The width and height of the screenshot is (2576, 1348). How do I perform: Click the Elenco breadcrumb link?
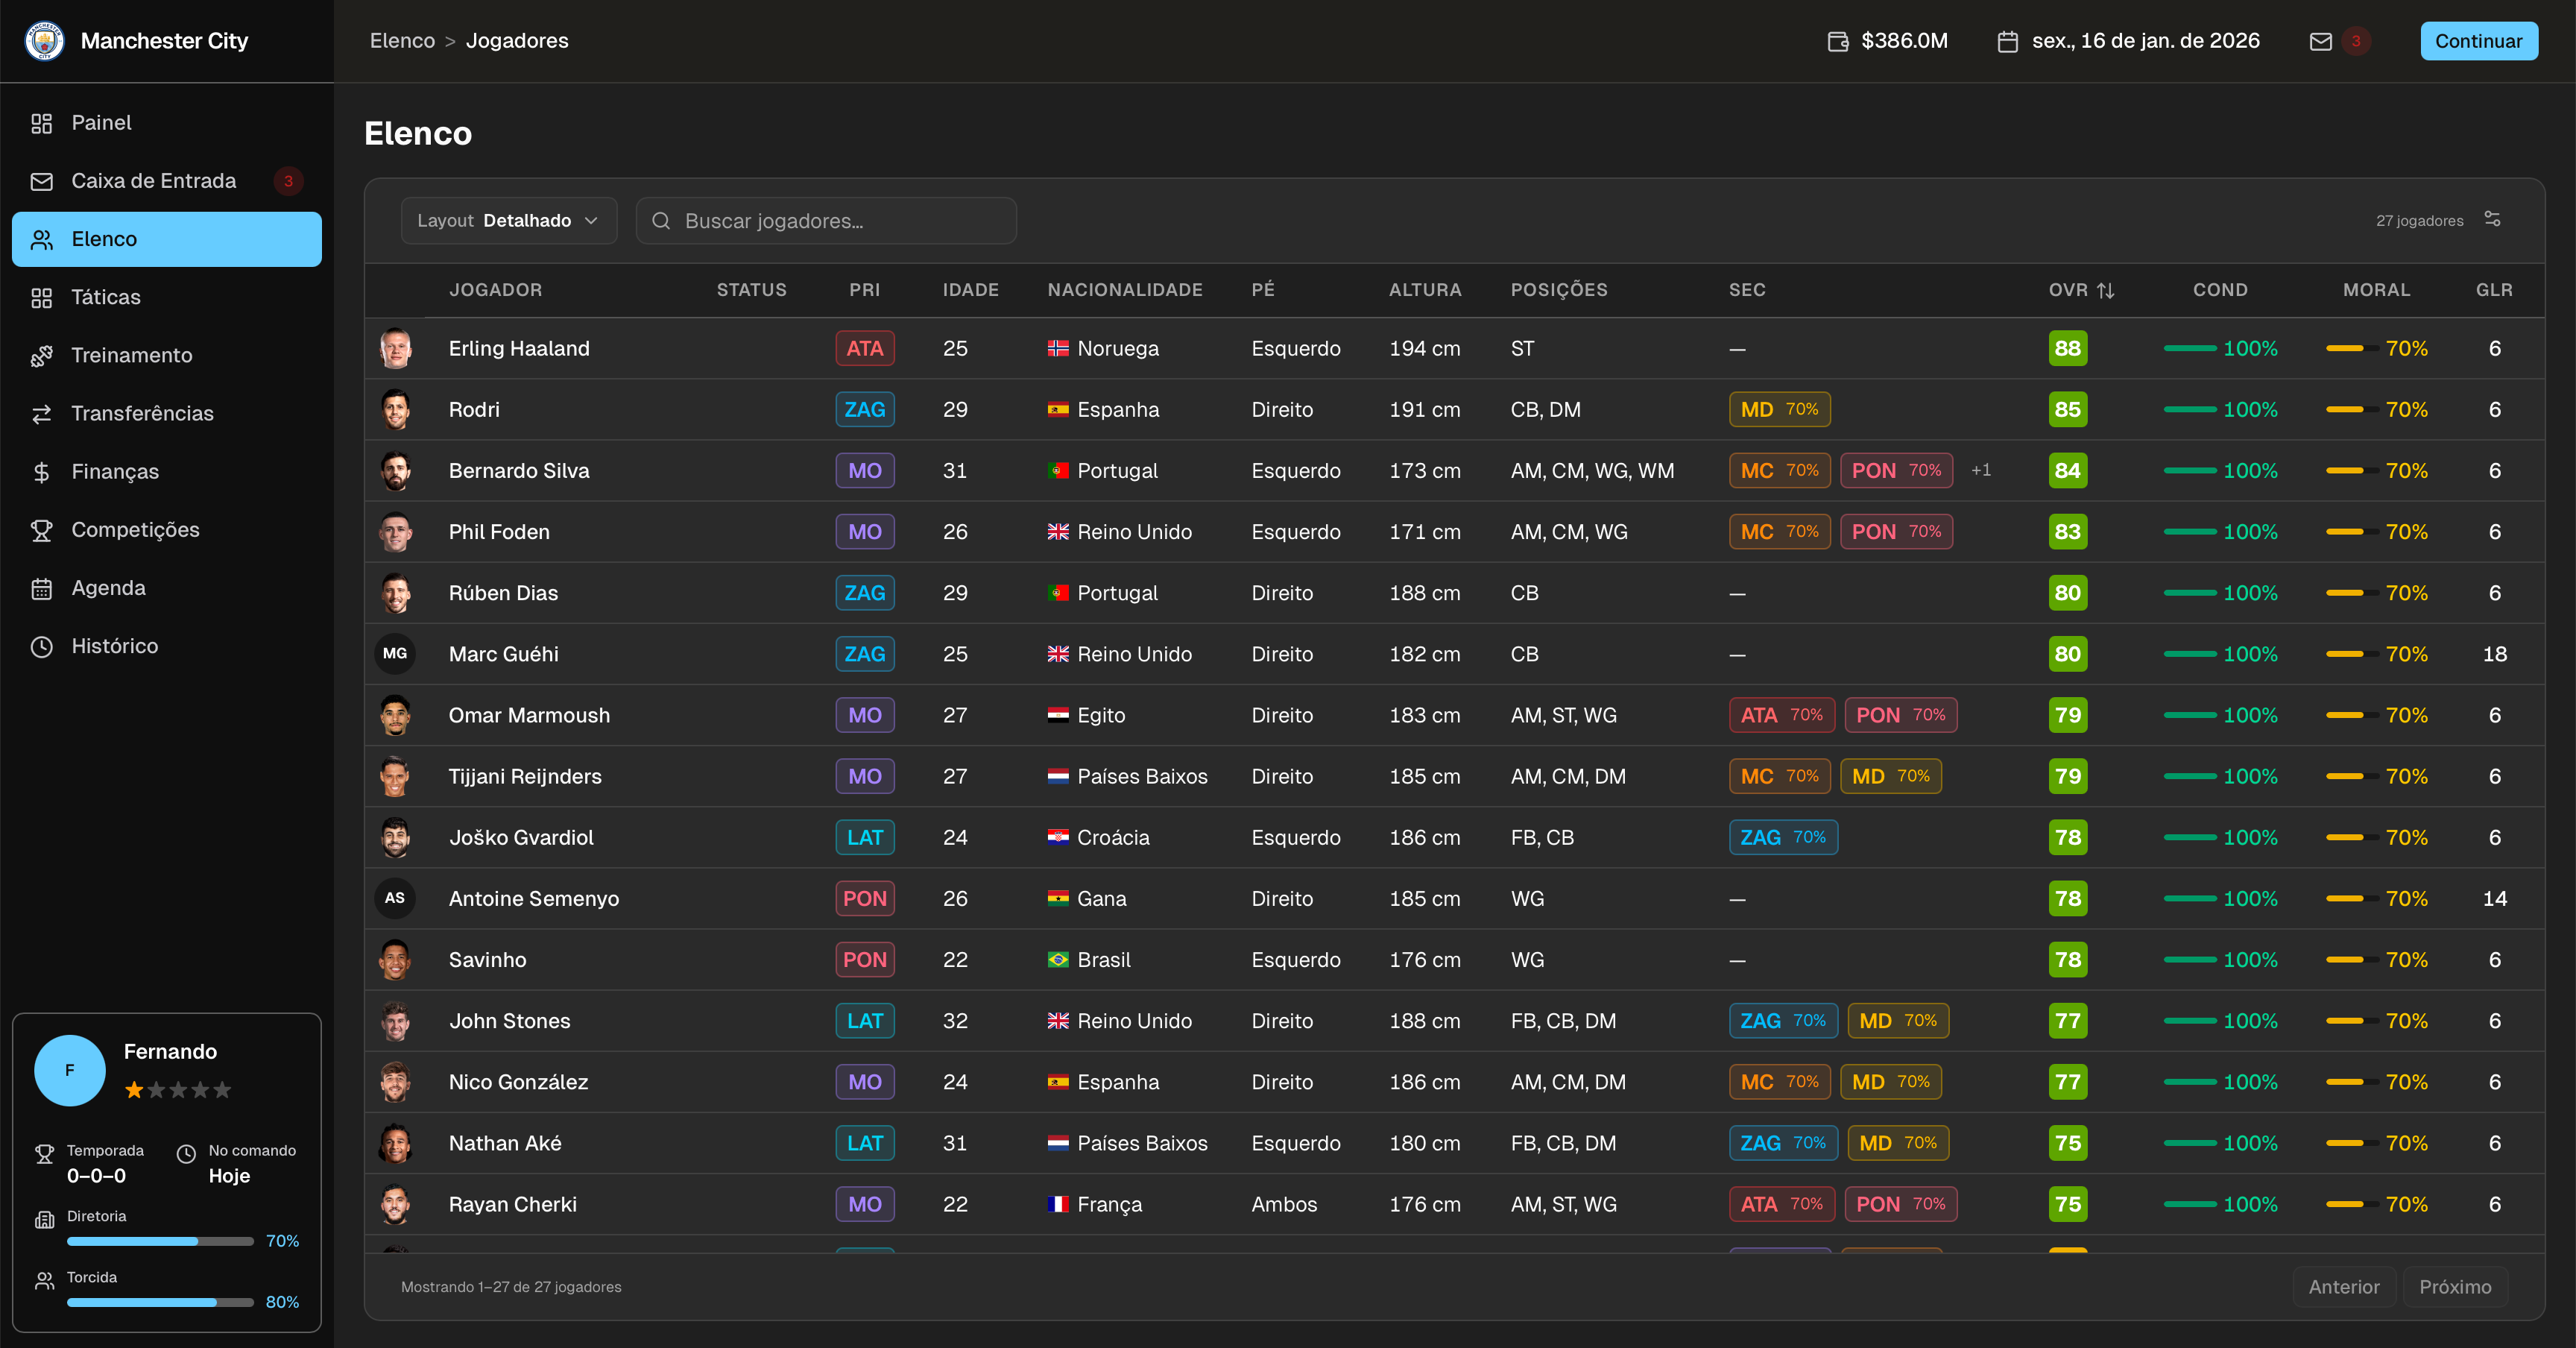pos(402,41)
